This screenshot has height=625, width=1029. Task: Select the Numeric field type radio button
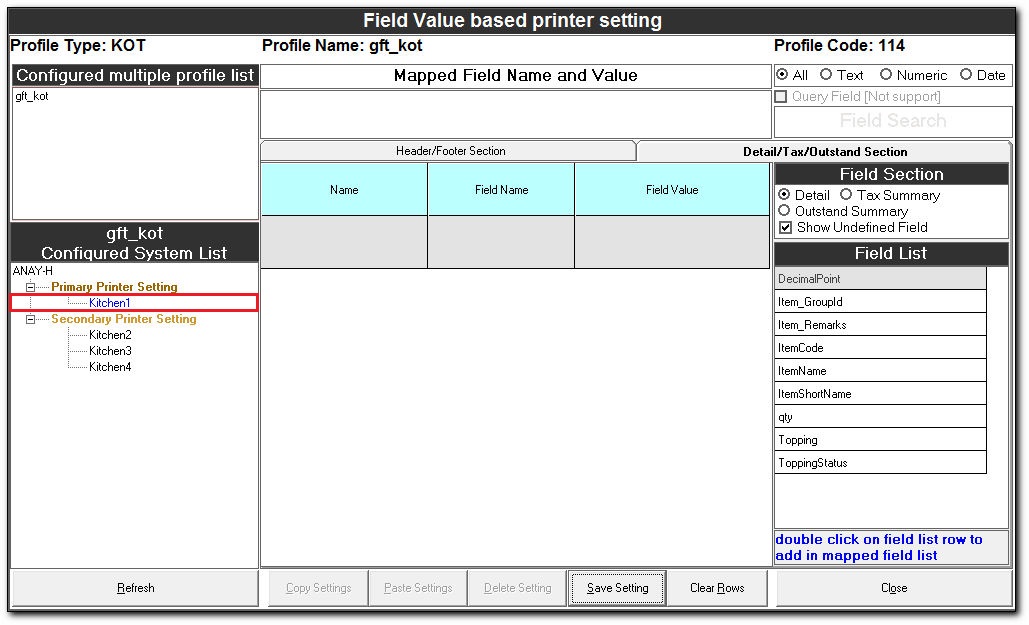pyautogui.click(x=886, y=75)
